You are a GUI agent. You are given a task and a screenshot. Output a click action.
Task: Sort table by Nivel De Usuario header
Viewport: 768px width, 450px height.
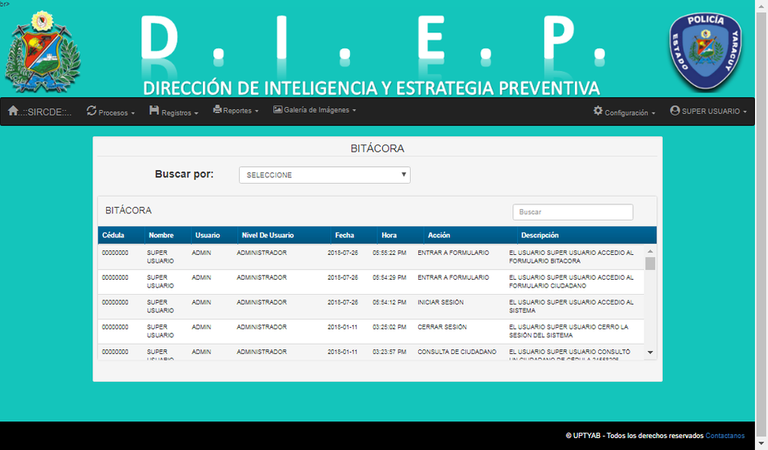[267, 235]
